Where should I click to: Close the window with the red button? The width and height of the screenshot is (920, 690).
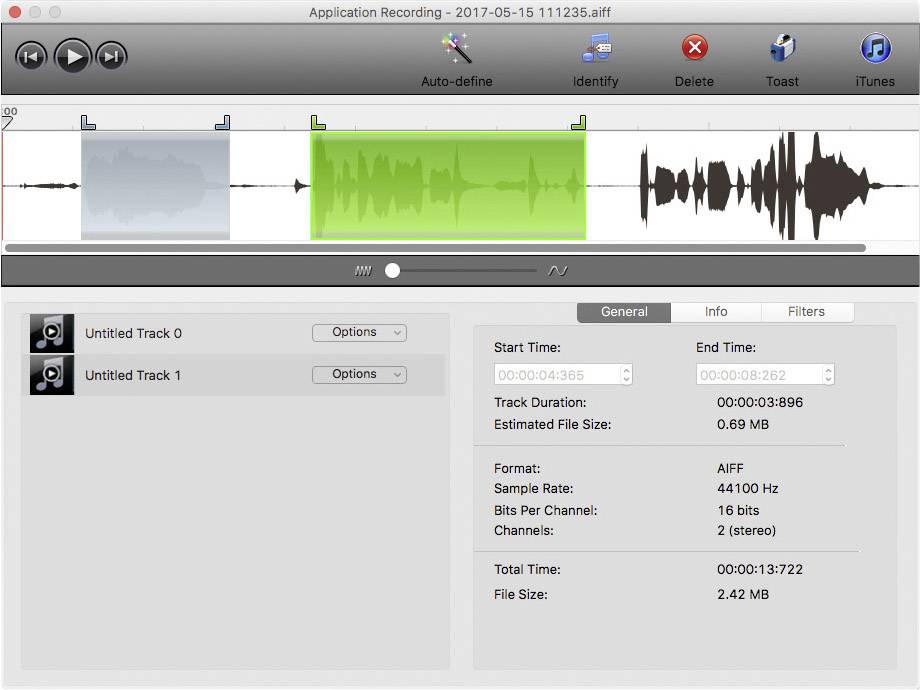tap(15, 12)
